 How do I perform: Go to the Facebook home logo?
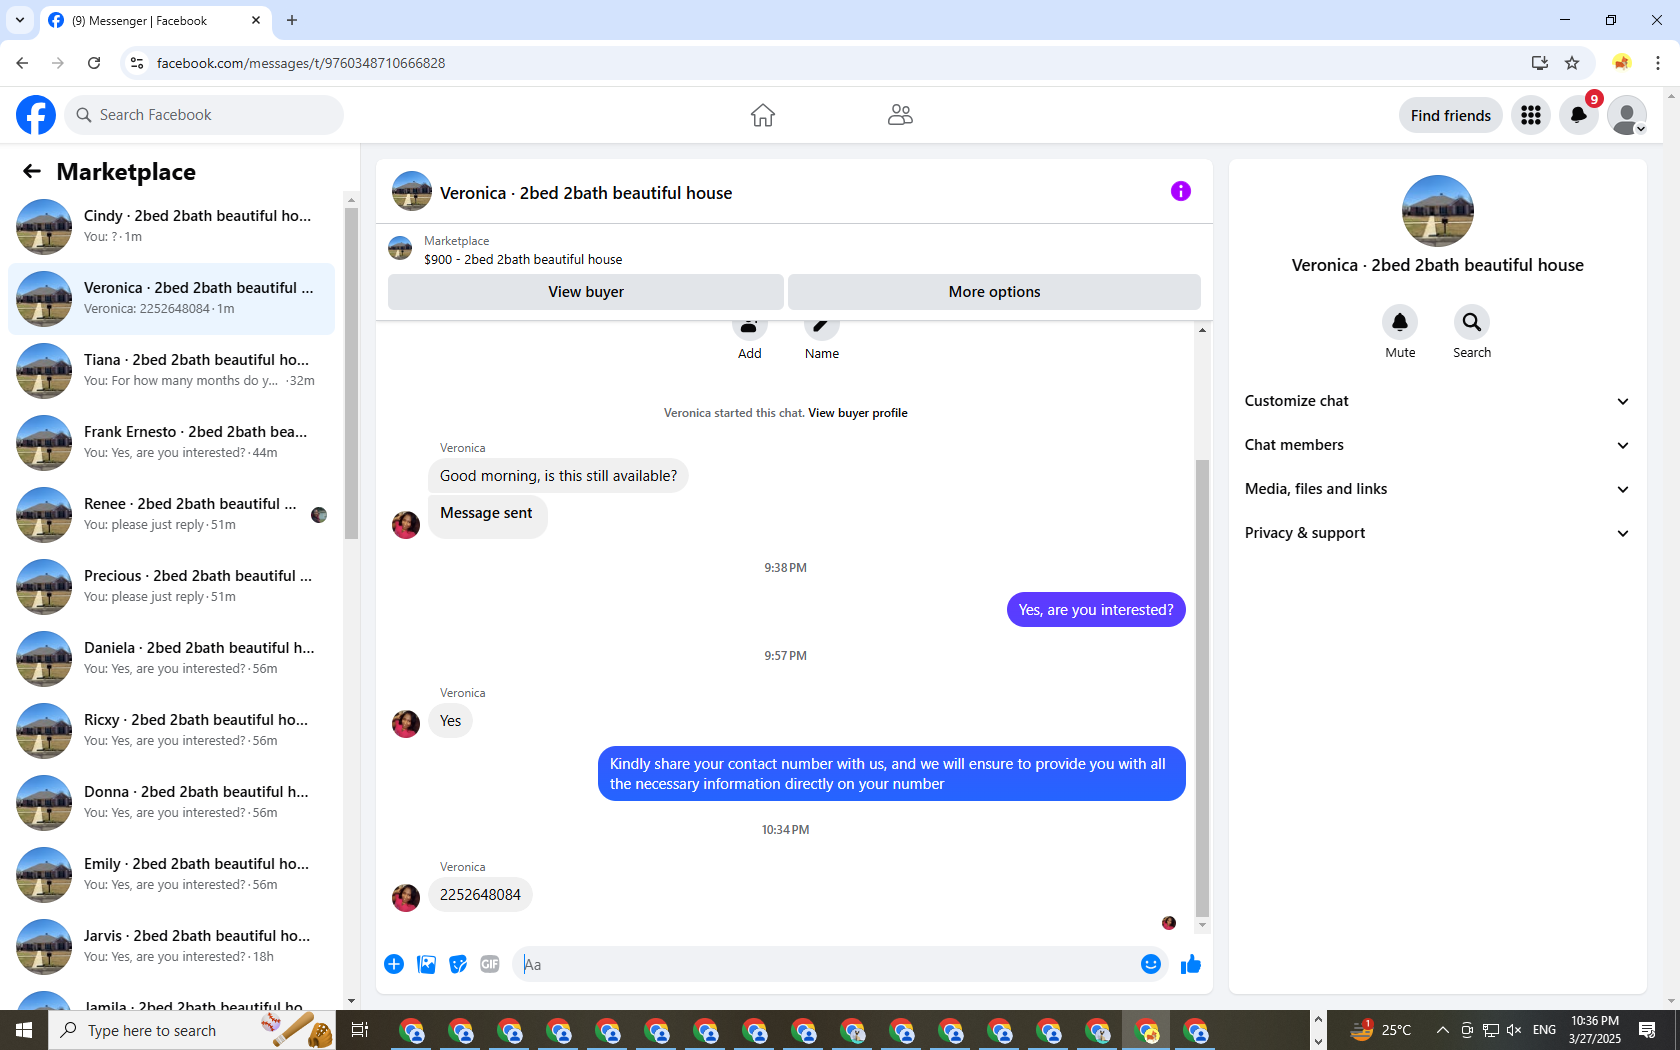36,115
